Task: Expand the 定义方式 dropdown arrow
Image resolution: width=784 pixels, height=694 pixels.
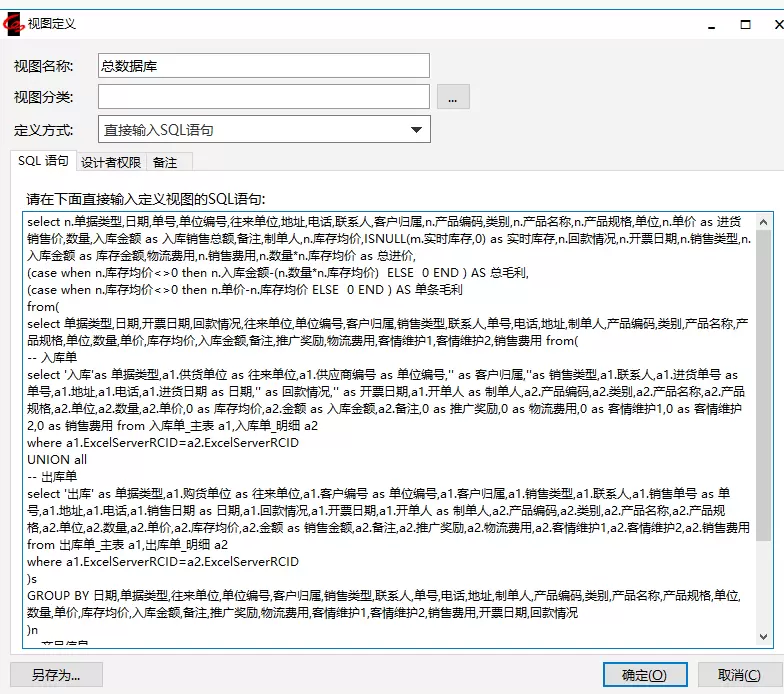Action: click(416, 130)
